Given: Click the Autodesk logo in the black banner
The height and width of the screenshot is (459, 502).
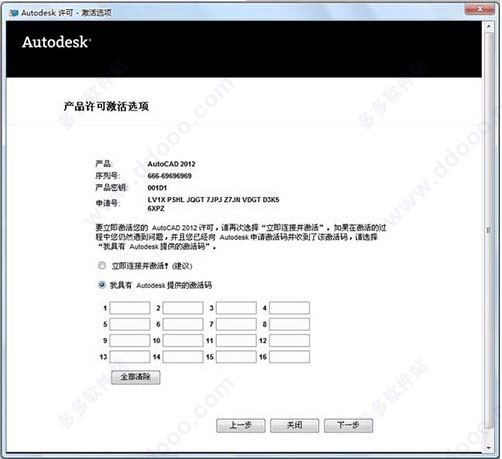Looking at the screenshot, I should (x=56, y=42).
